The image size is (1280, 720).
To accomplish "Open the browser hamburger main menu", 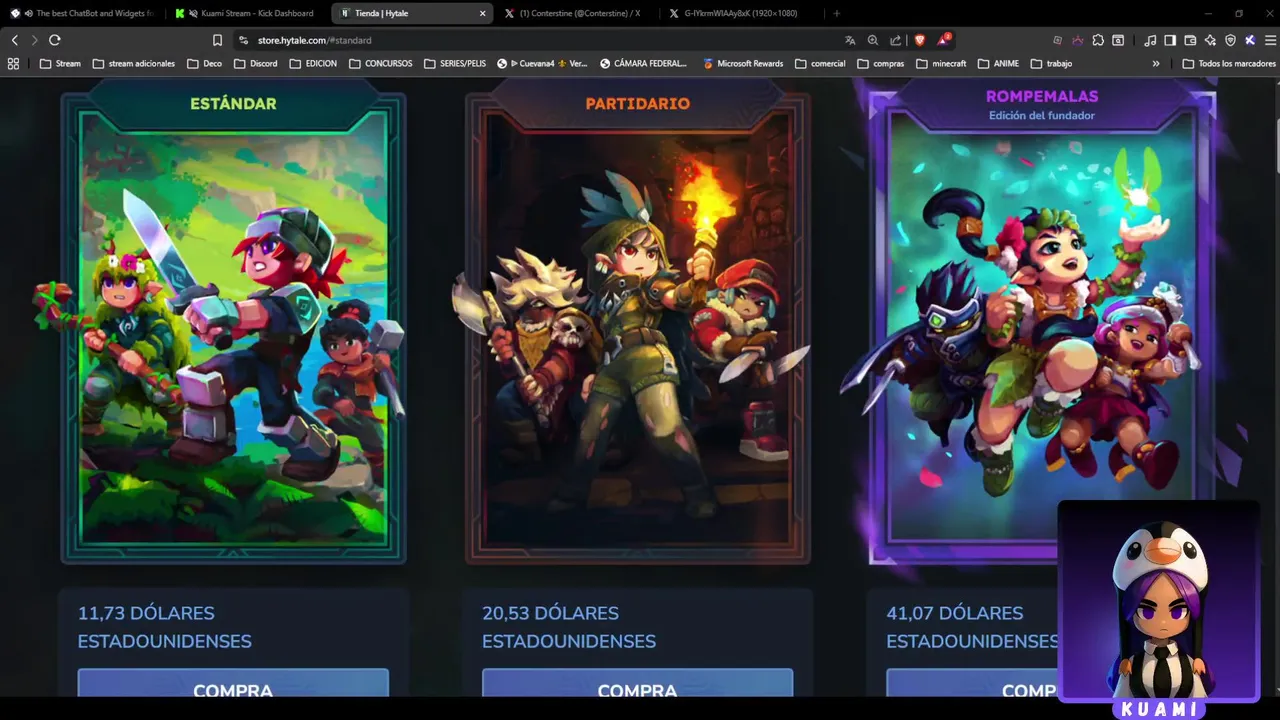I will [x=1270, y=40].
